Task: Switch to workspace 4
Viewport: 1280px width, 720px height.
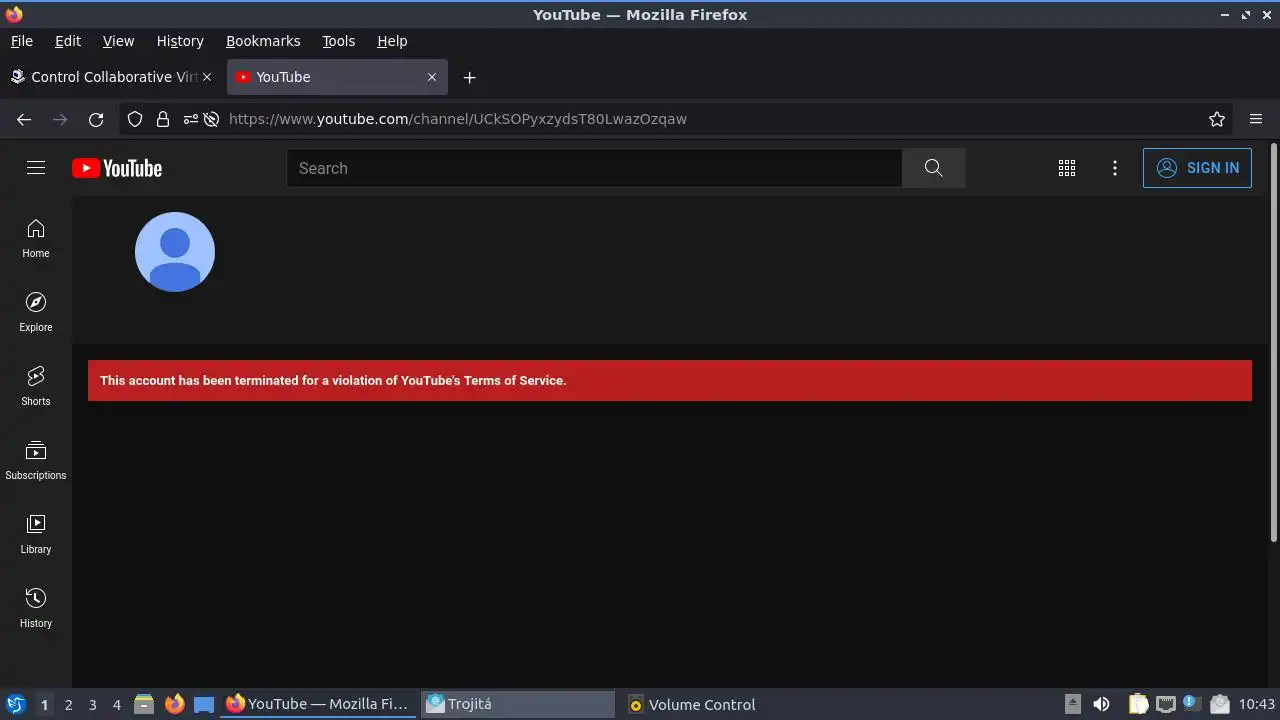Action: pyautogui.click(x=116, y=704)
